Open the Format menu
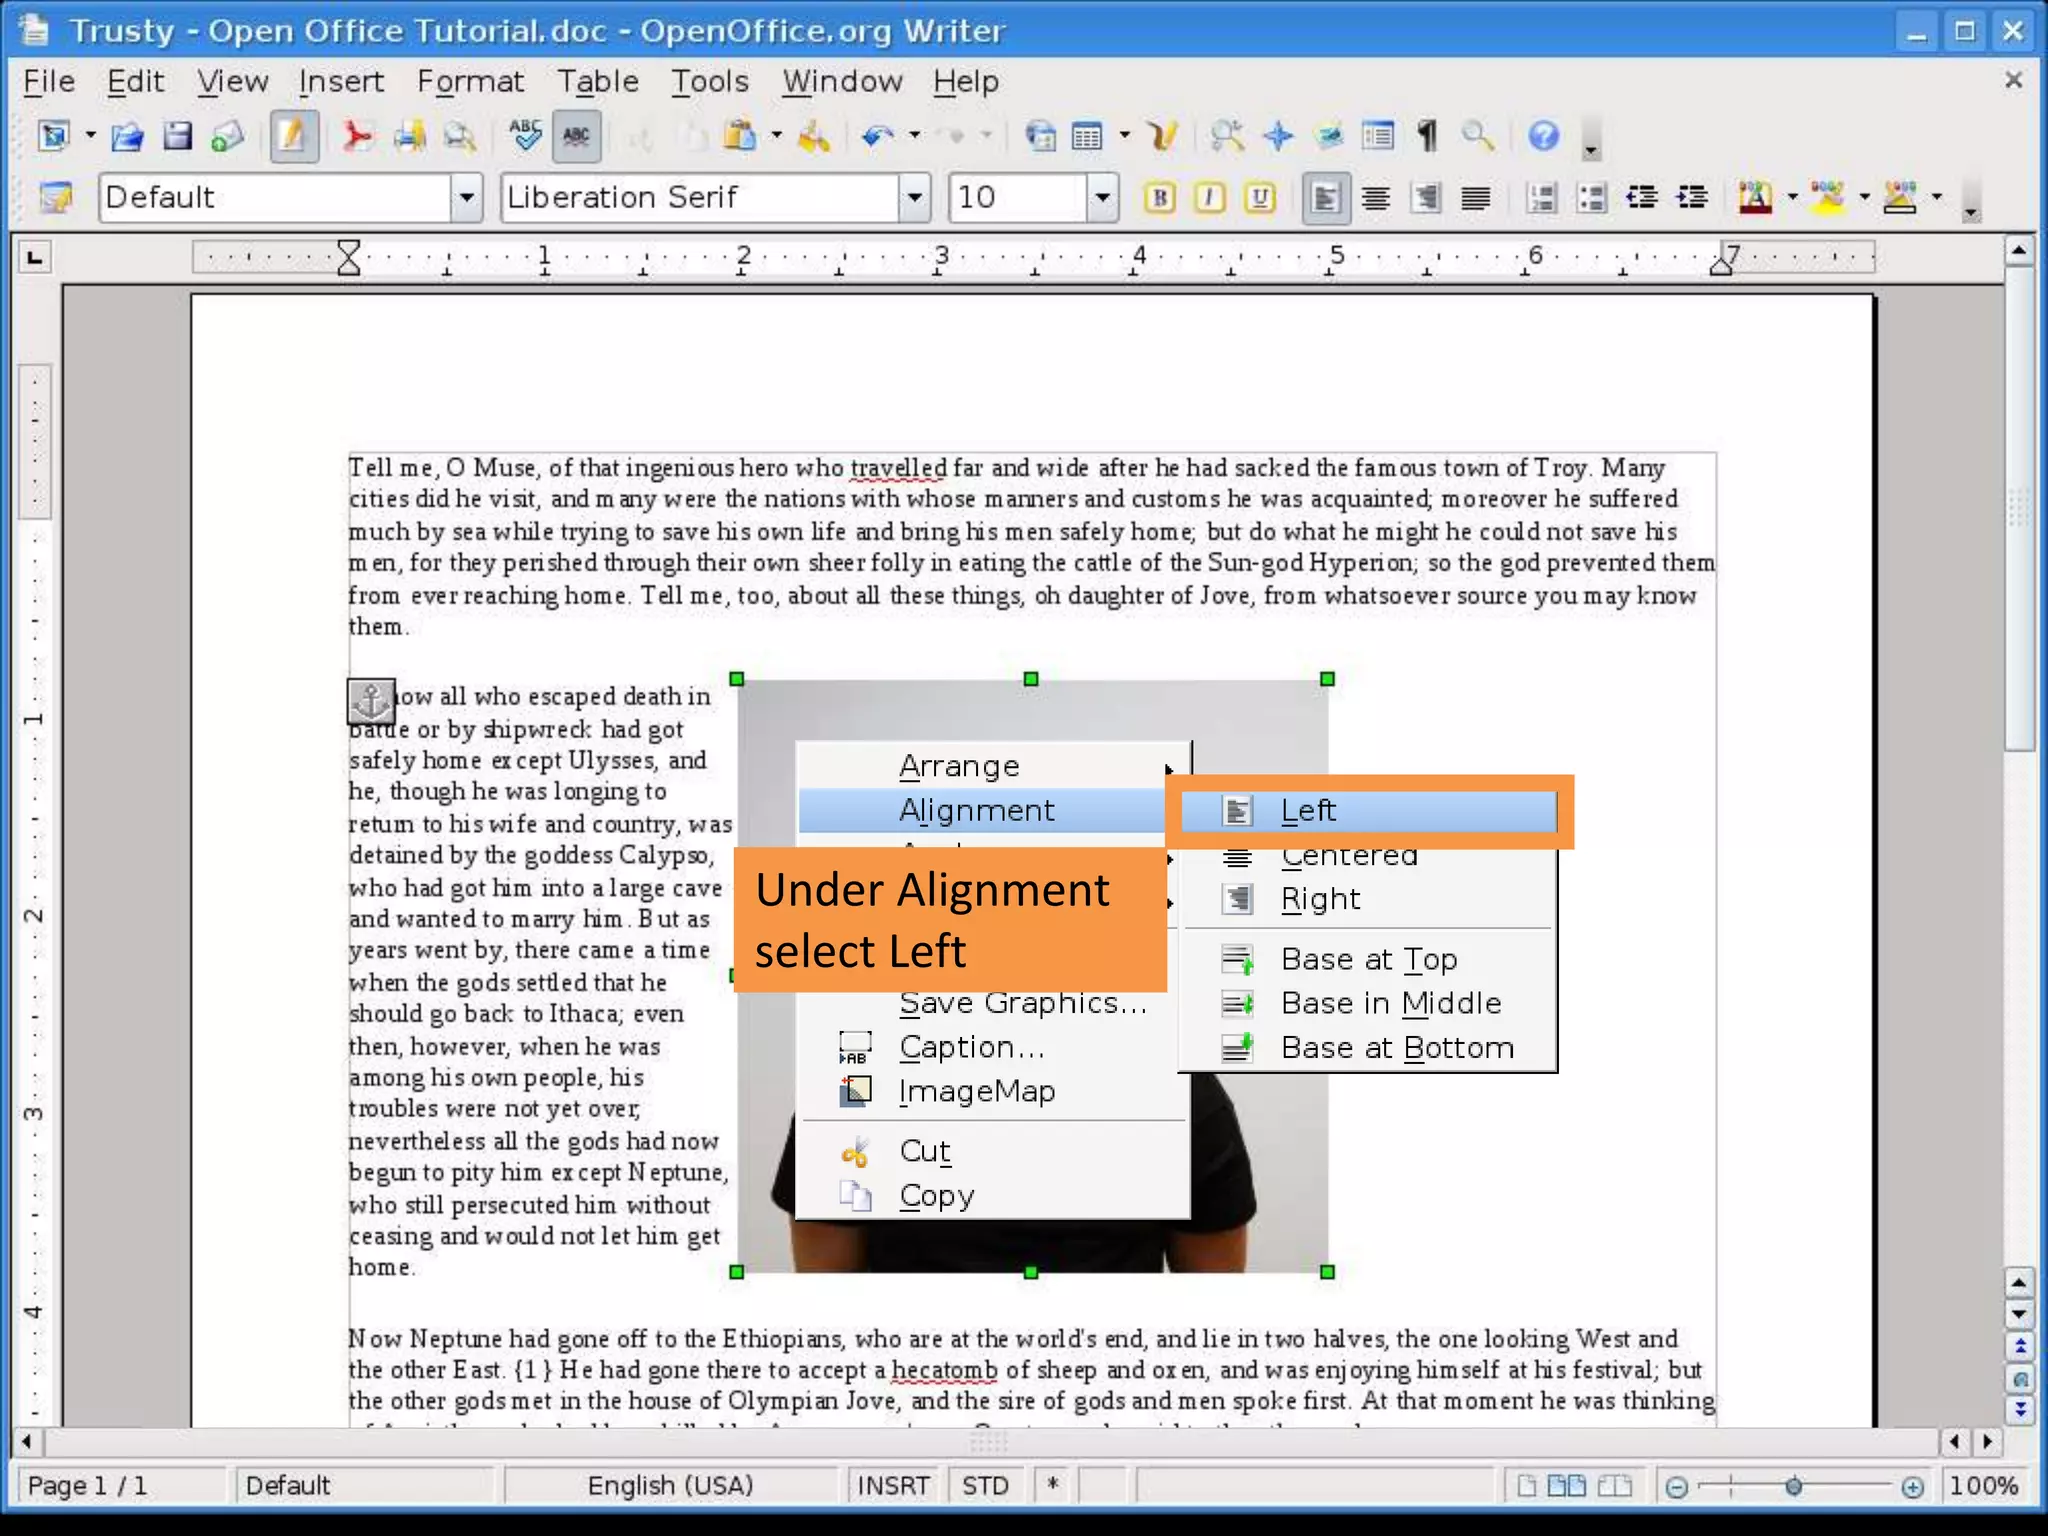 (x=470, y=81)
